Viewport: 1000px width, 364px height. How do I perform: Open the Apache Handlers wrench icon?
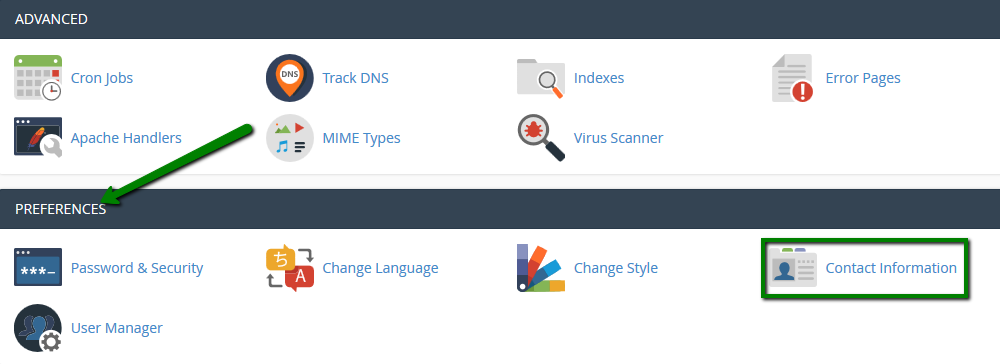[38, 138]
